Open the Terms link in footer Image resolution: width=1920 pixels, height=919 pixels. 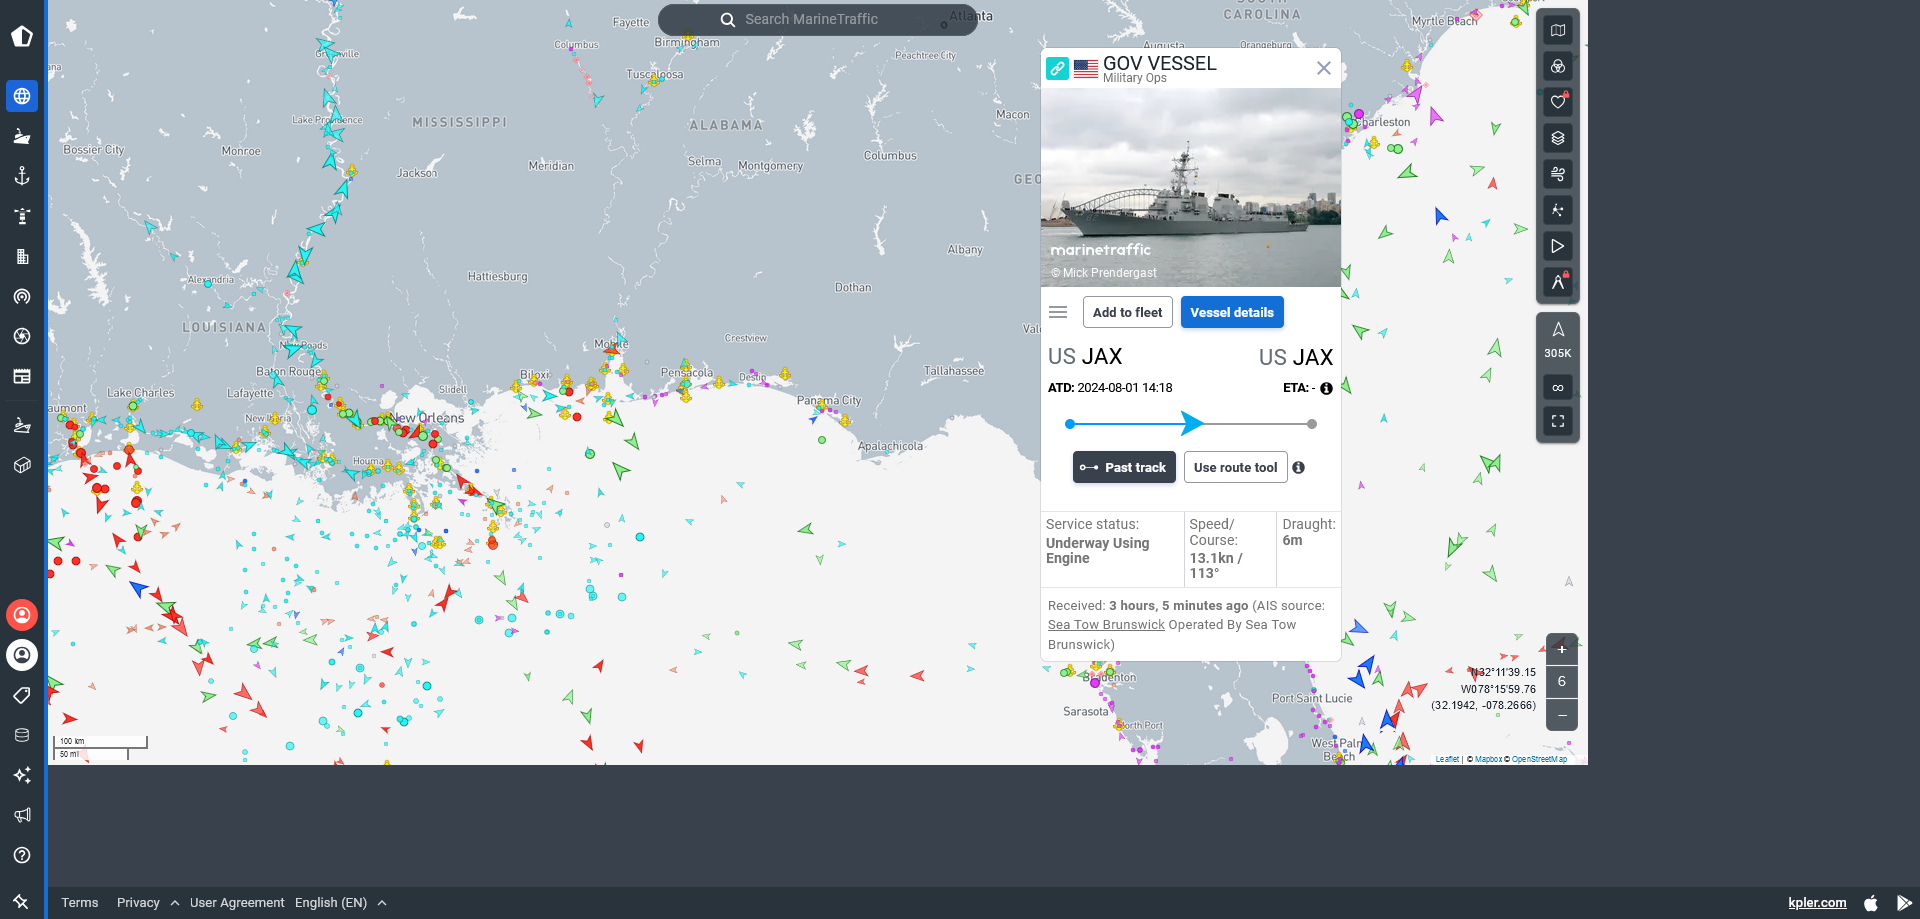click(x=80, y=903)
